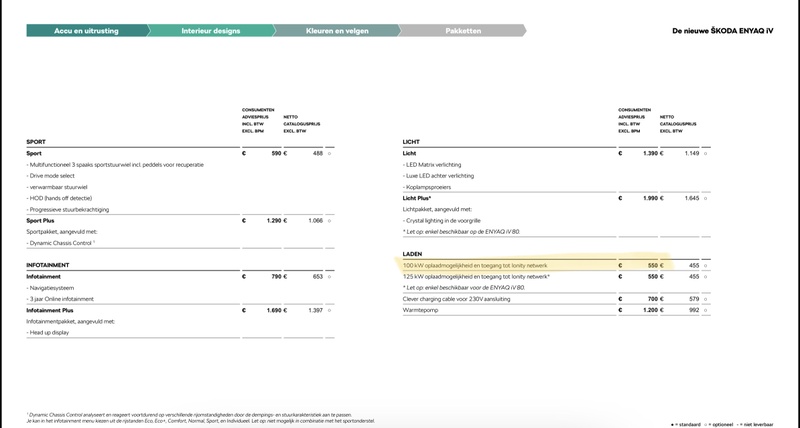Click the optional circle for 125 kW charging
The image size is (800, 428).
pyautogui.click(x=706, y=276)
